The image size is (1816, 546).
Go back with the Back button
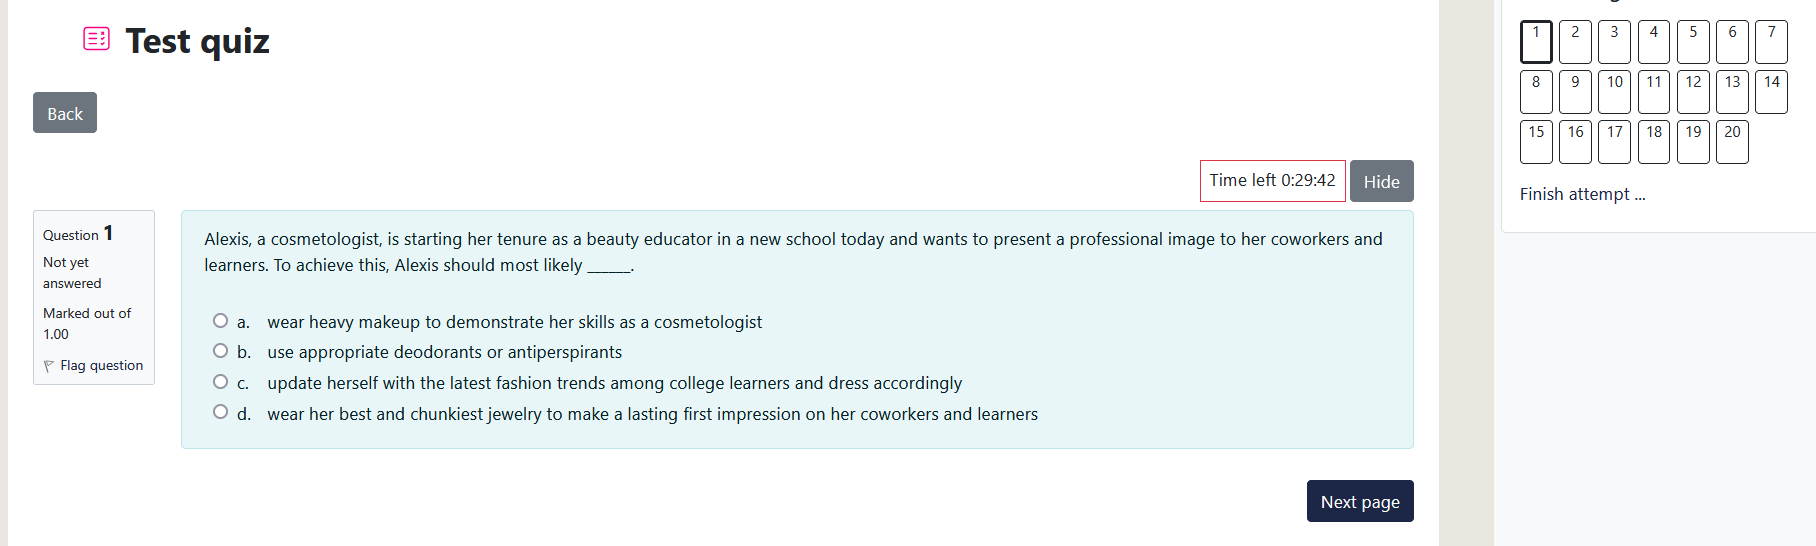click(x=65, y=113)
